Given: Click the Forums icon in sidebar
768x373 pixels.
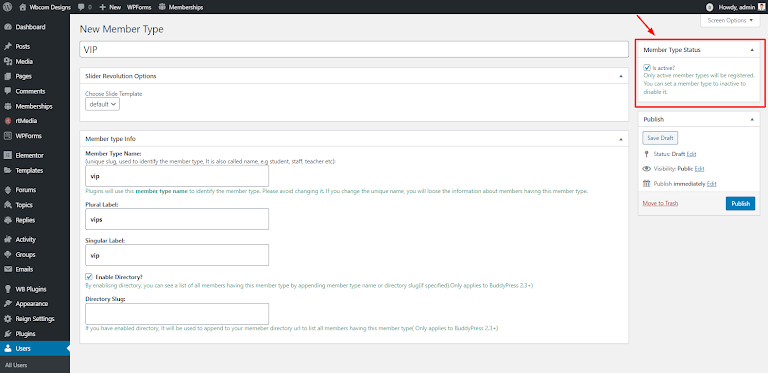Looking at the screenshot, I should point(7,190).
